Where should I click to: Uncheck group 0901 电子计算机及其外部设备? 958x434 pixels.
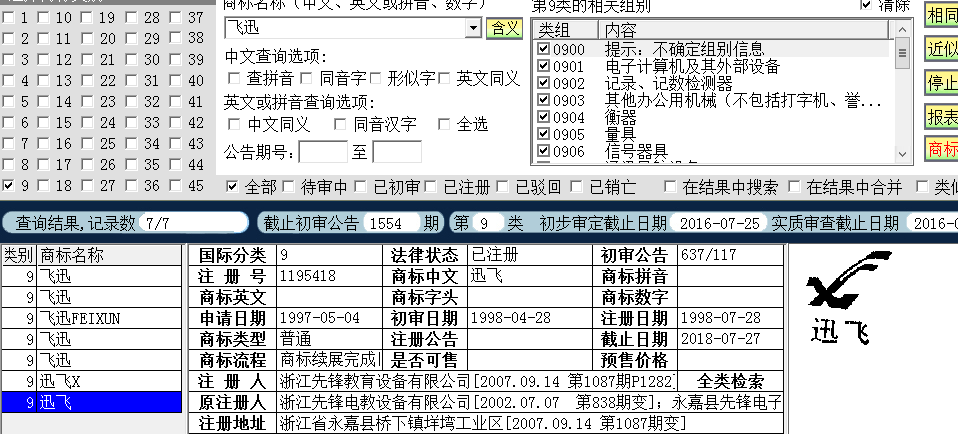[543, 66]
